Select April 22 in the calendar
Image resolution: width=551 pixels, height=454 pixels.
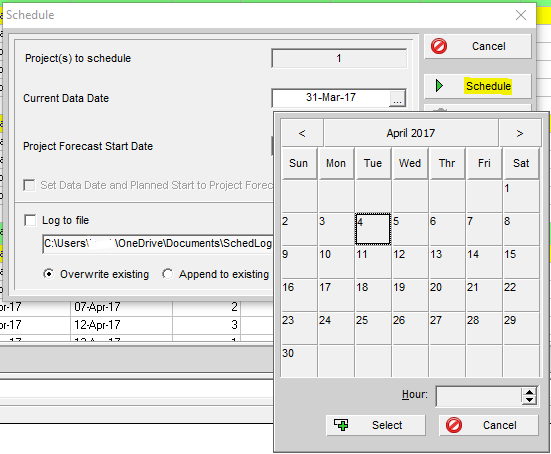click(521, 295)
